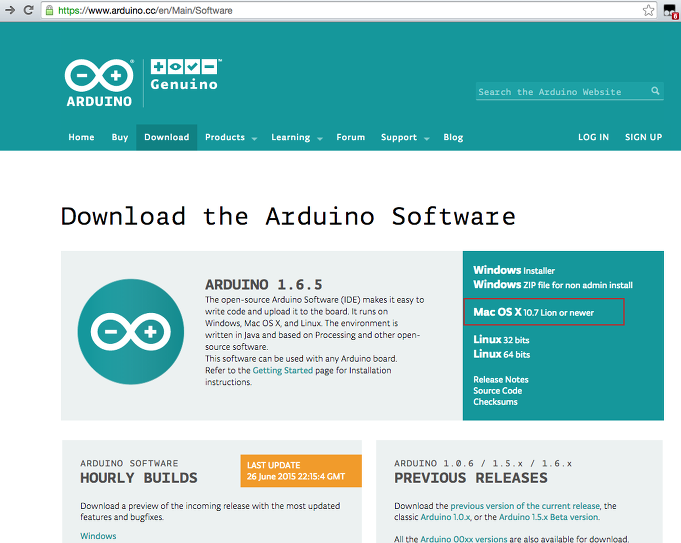Click Windows link under Hourly Builds

(x=98, y=536)
